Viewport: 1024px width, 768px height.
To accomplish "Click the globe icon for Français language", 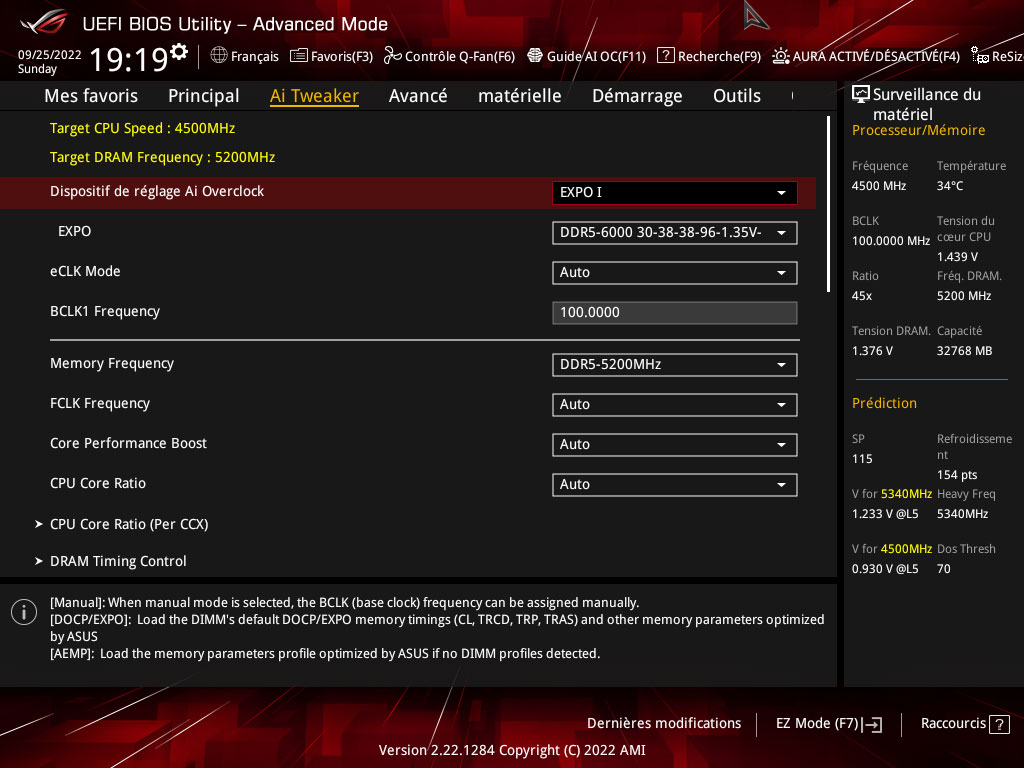I will coord(219,56).
